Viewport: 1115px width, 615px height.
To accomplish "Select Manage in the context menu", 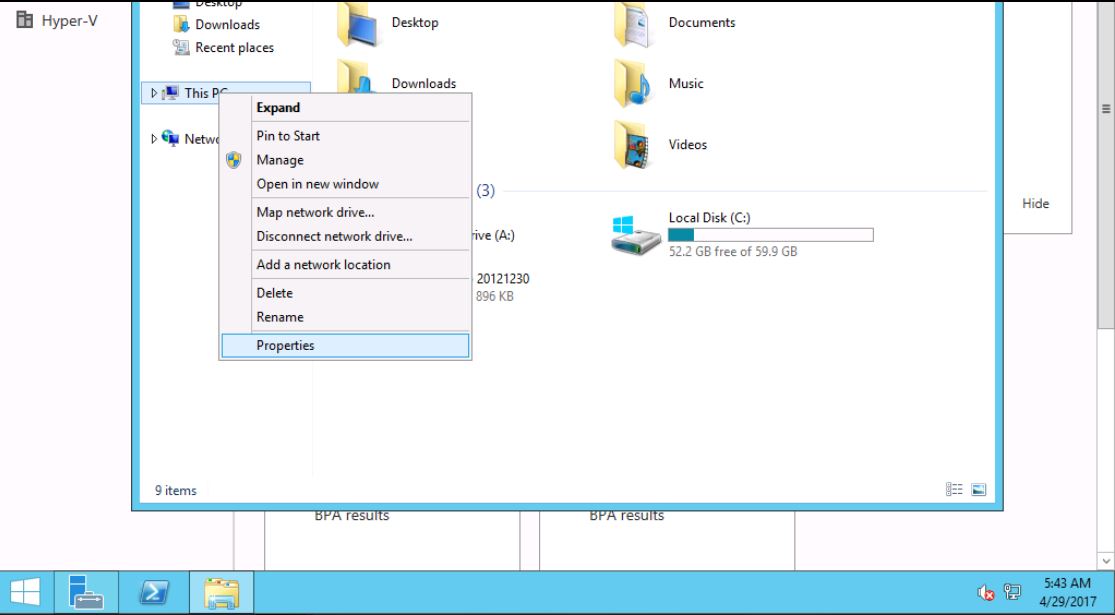I will click(280, 160).
